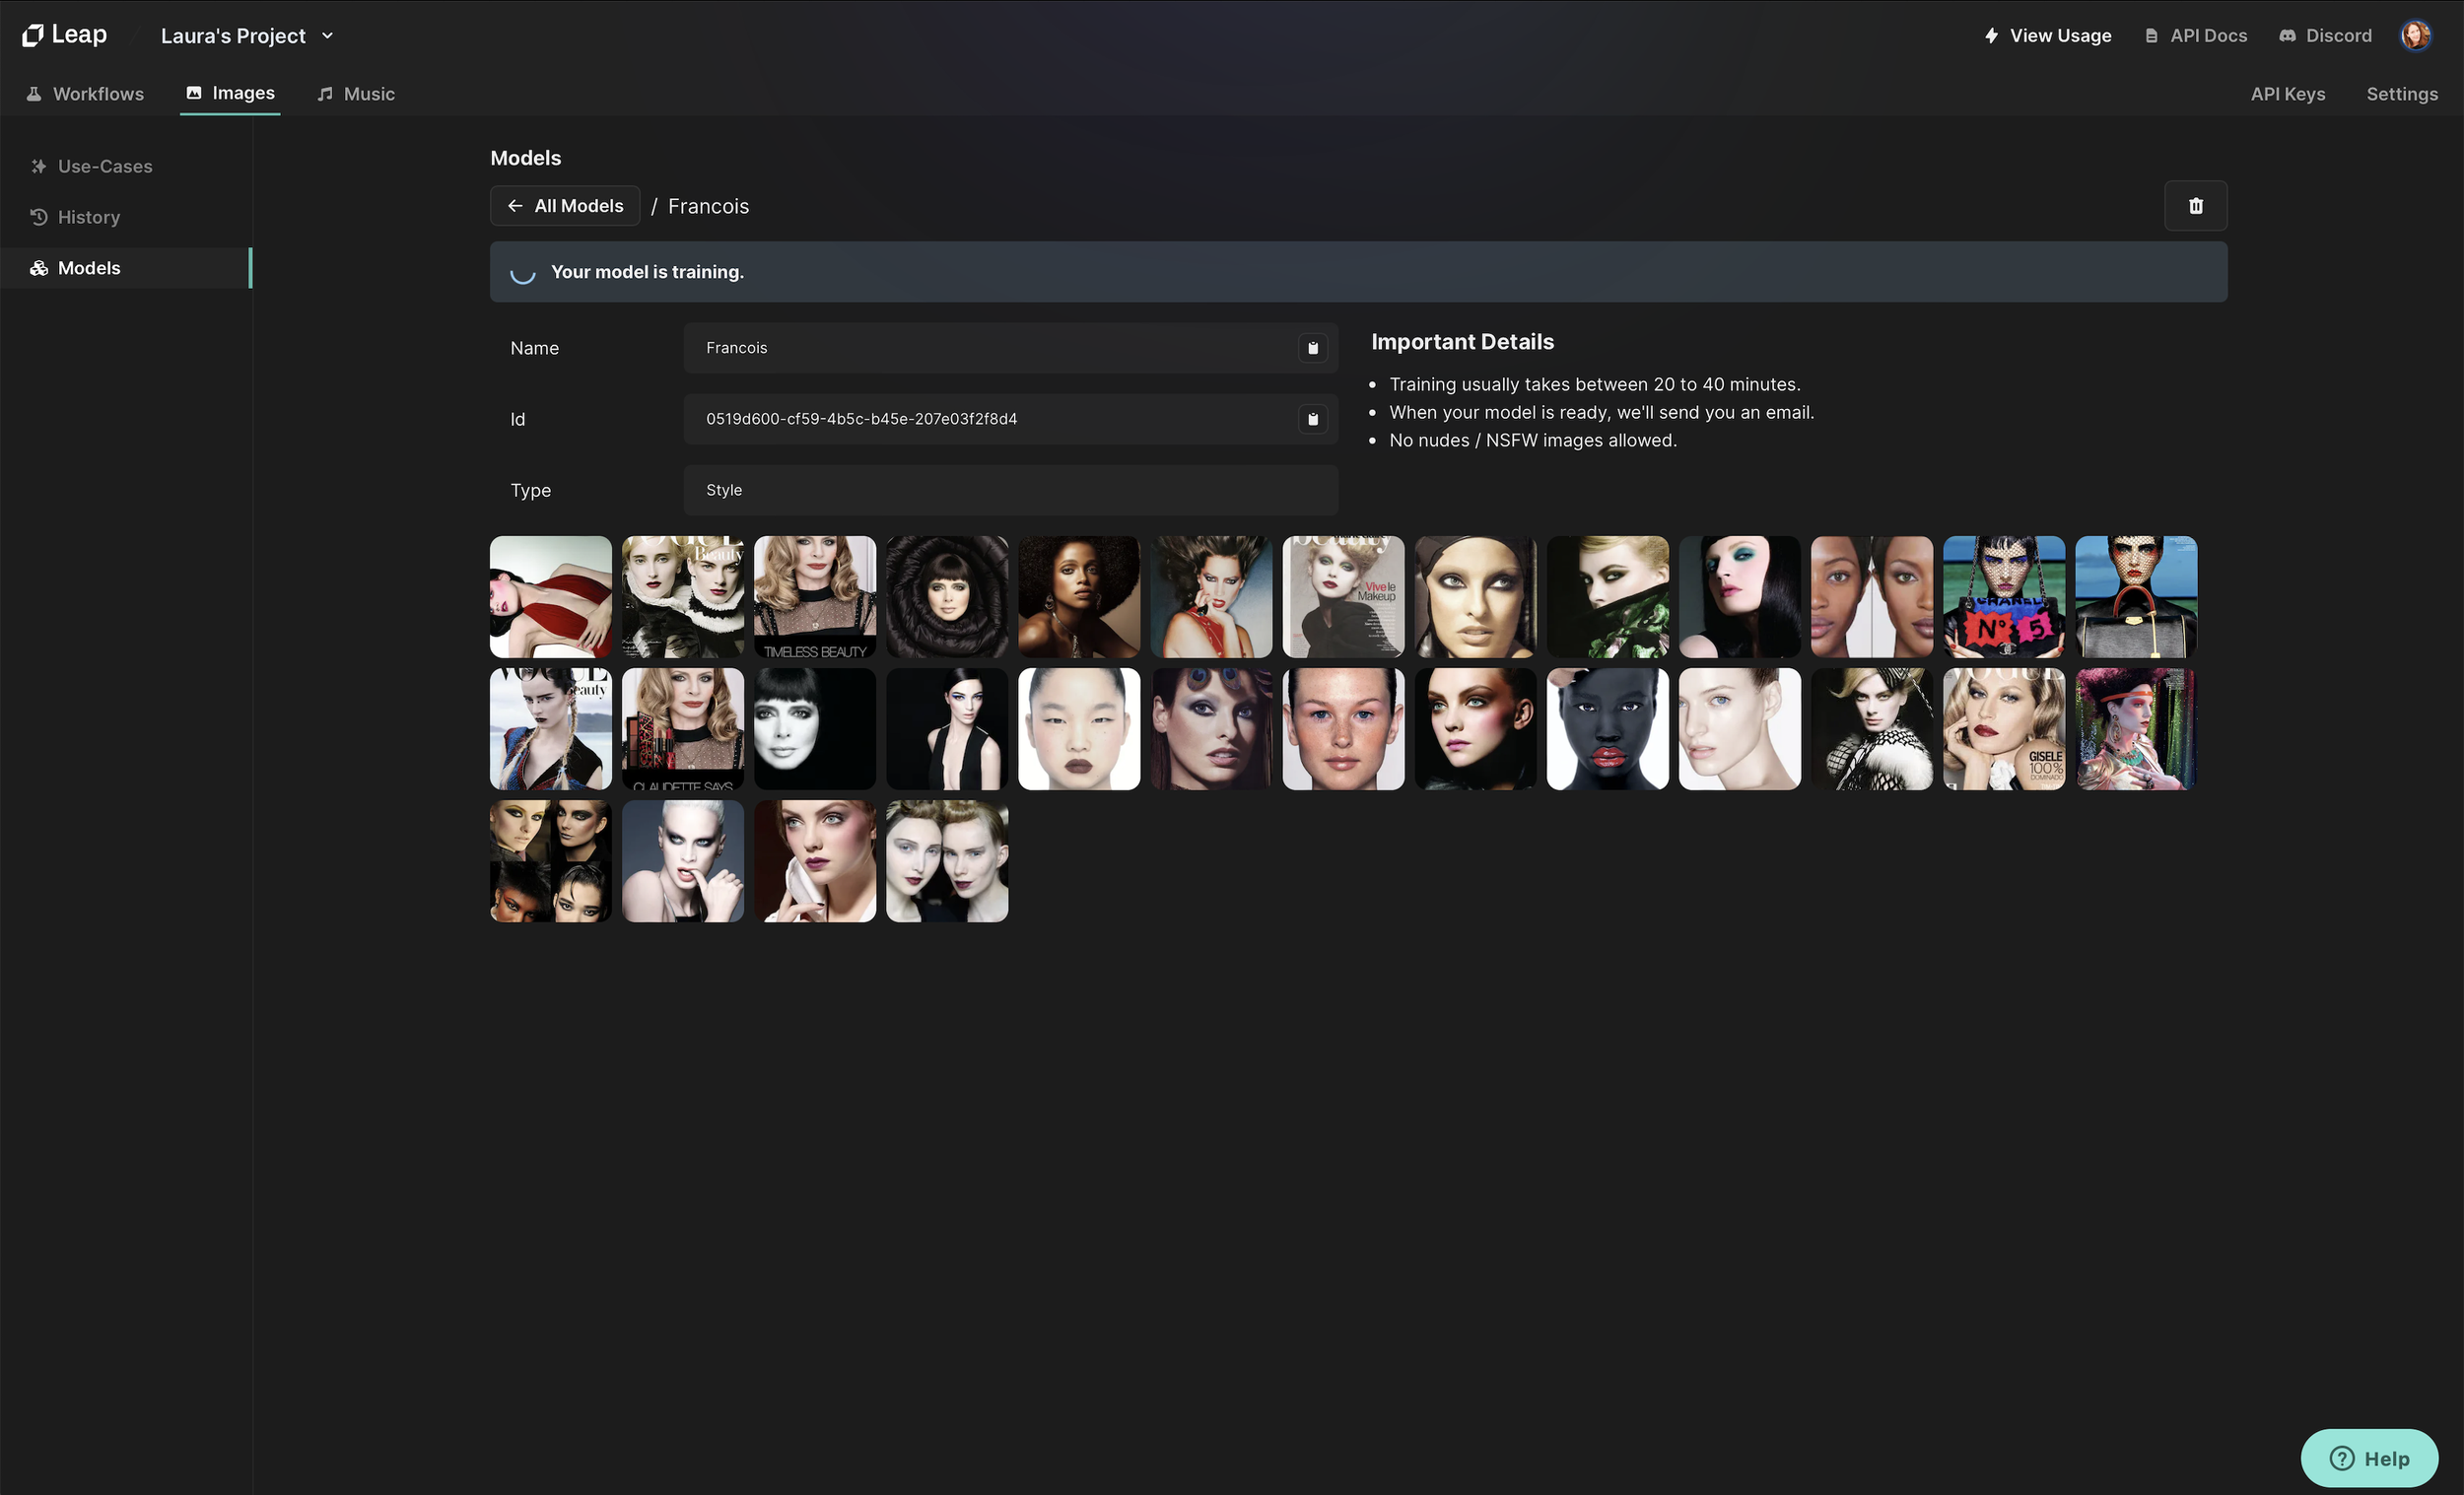Select Models in the sidebar
Image resolution: width=2464 pixels, height=1495 pixels.
pos(88,268)
